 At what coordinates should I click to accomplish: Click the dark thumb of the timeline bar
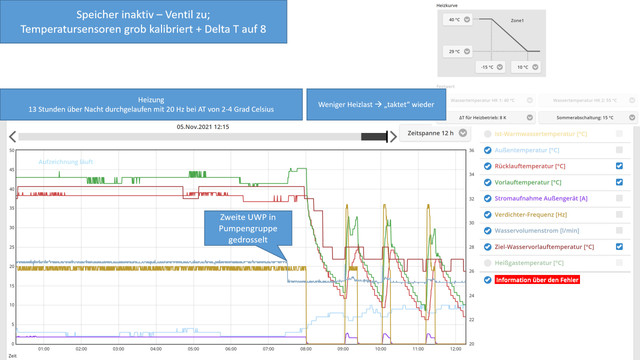[374, 136]
